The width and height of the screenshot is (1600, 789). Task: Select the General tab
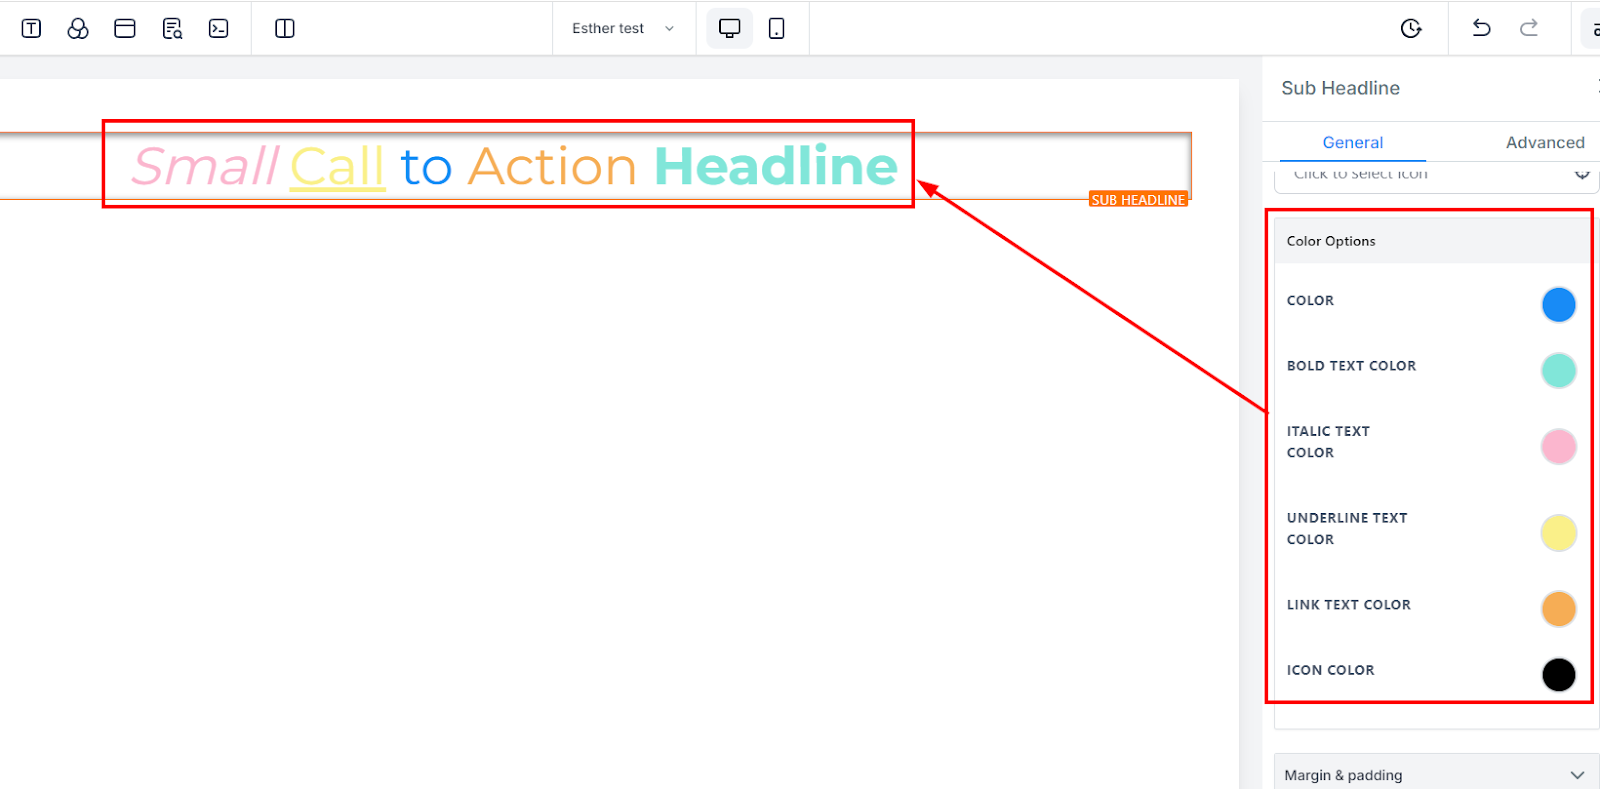[1353, 142]
